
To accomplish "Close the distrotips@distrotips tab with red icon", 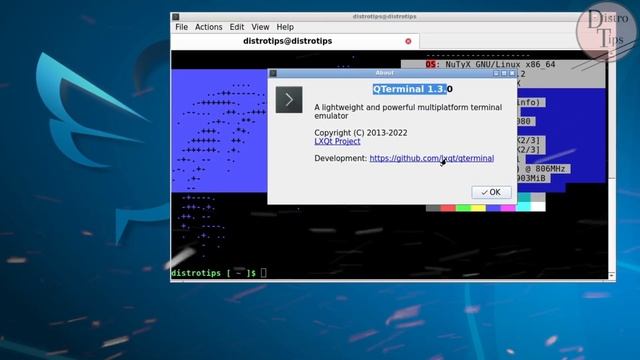I will (408, 41).
